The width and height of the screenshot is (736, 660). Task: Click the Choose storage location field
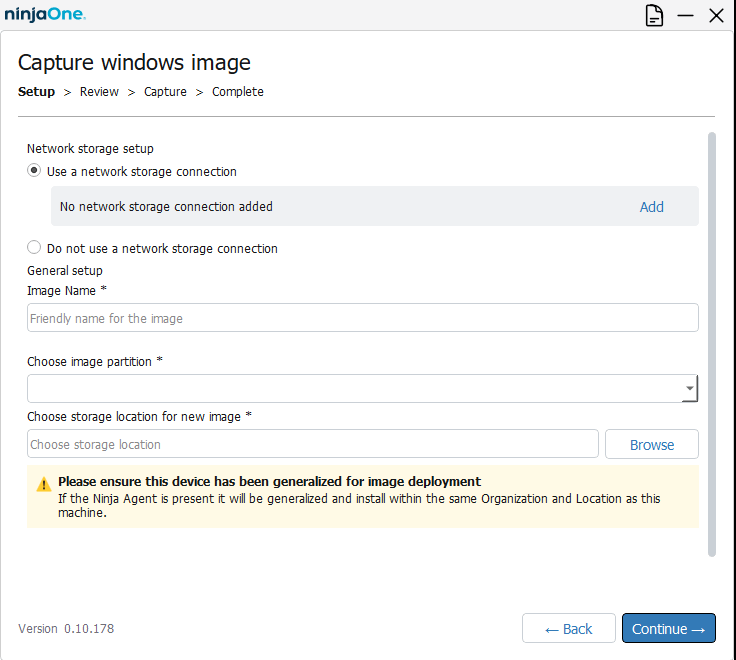click(x=312, y=444)
